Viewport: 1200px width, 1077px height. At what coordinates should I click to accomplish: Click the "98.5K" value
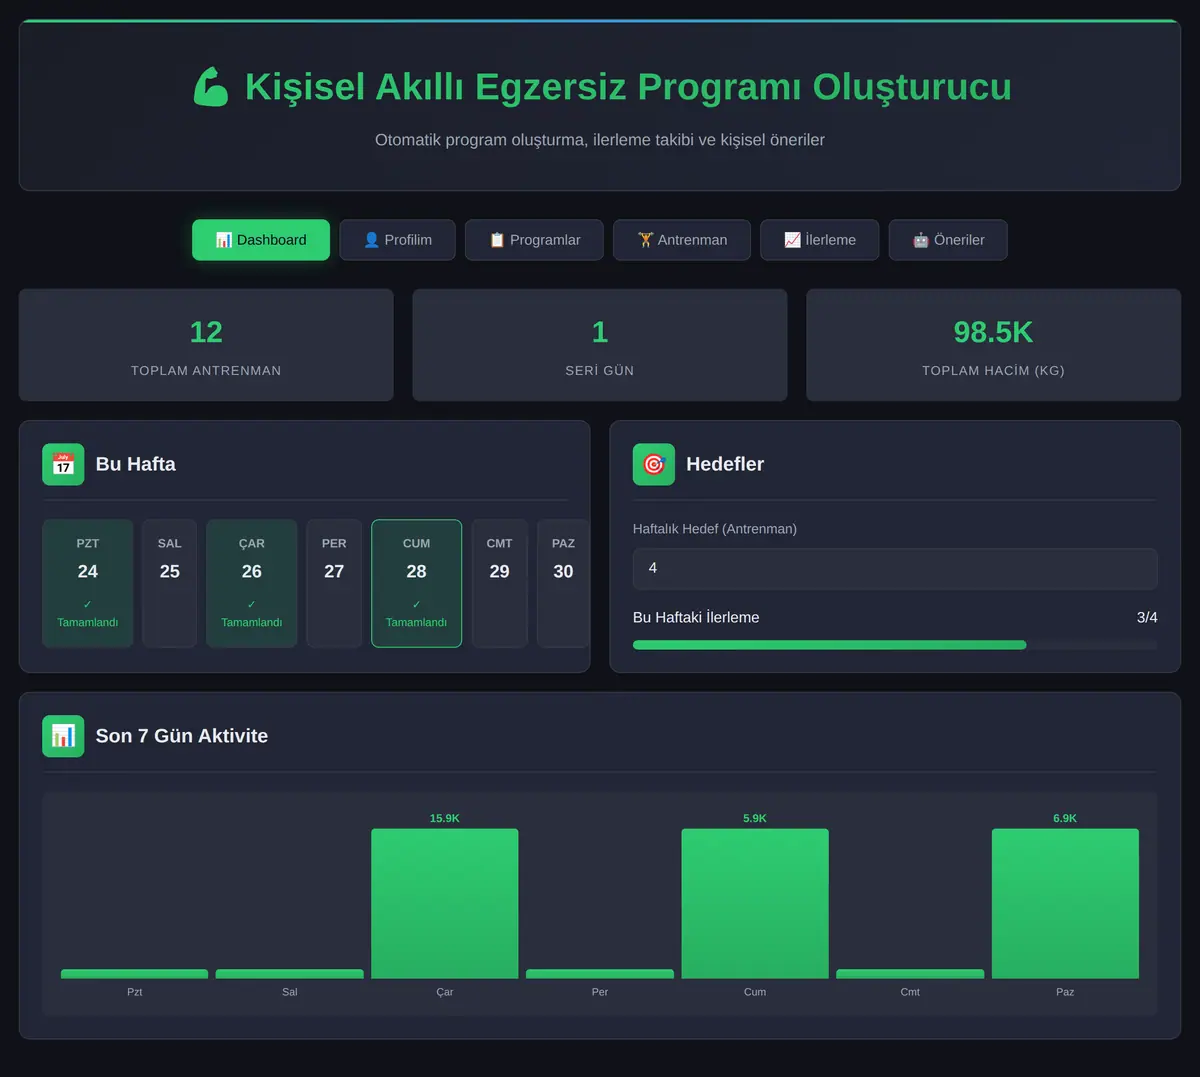click(x=993, y=332)
